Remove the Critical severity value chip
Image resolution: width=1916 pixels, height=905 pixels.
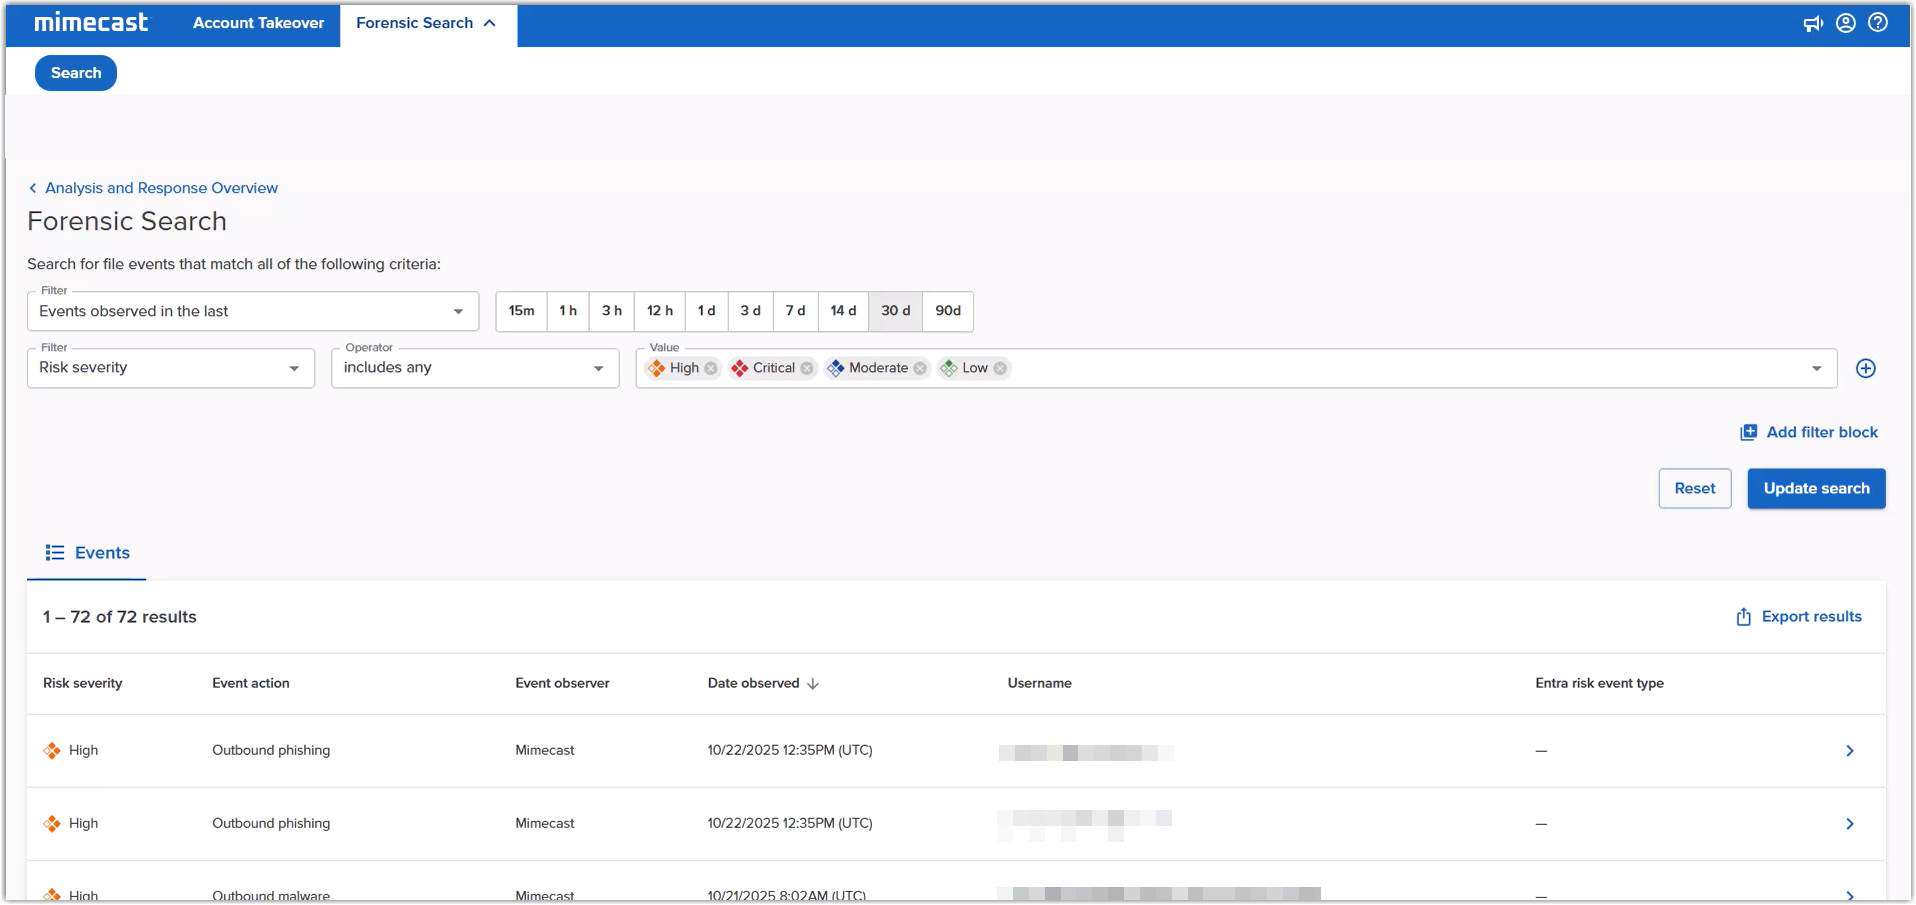[x=807, y=368]
